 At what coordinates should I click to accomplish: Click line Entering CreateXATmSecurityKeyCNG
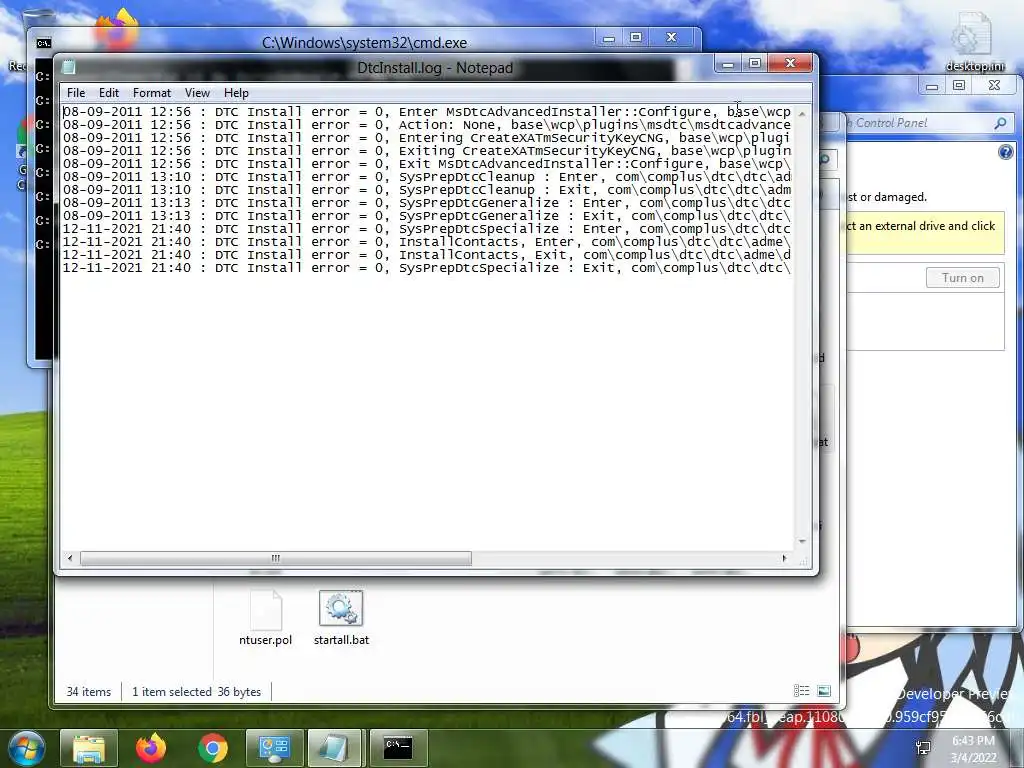pos(426,138)
